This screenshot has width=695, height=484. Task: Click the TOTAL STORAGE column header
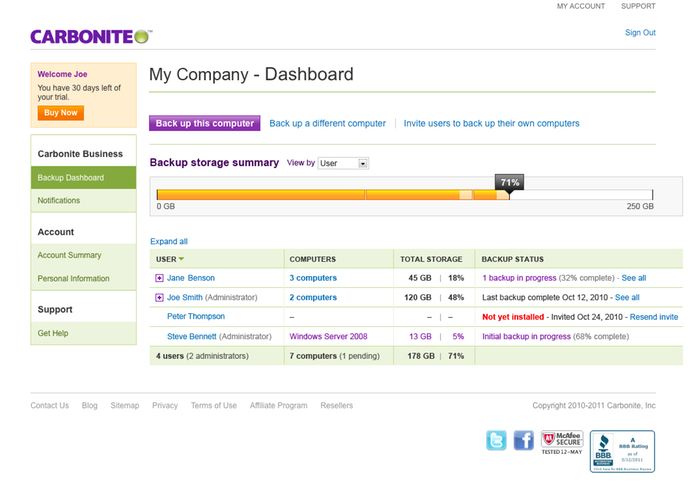point(431,259)
